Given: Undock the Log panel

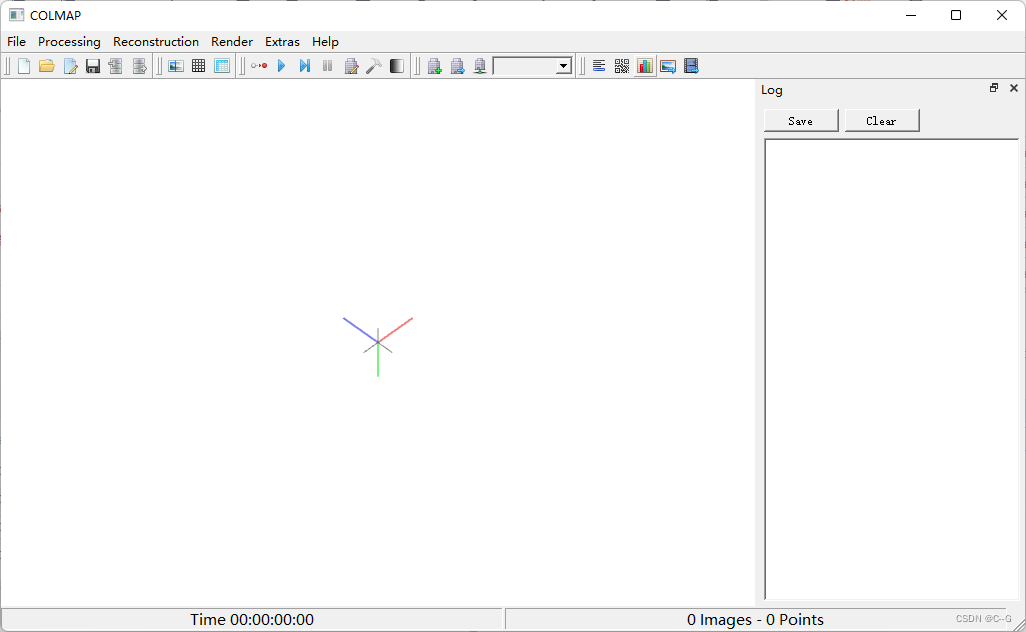Looking at the screenshot, I should (x=993, y=88).
